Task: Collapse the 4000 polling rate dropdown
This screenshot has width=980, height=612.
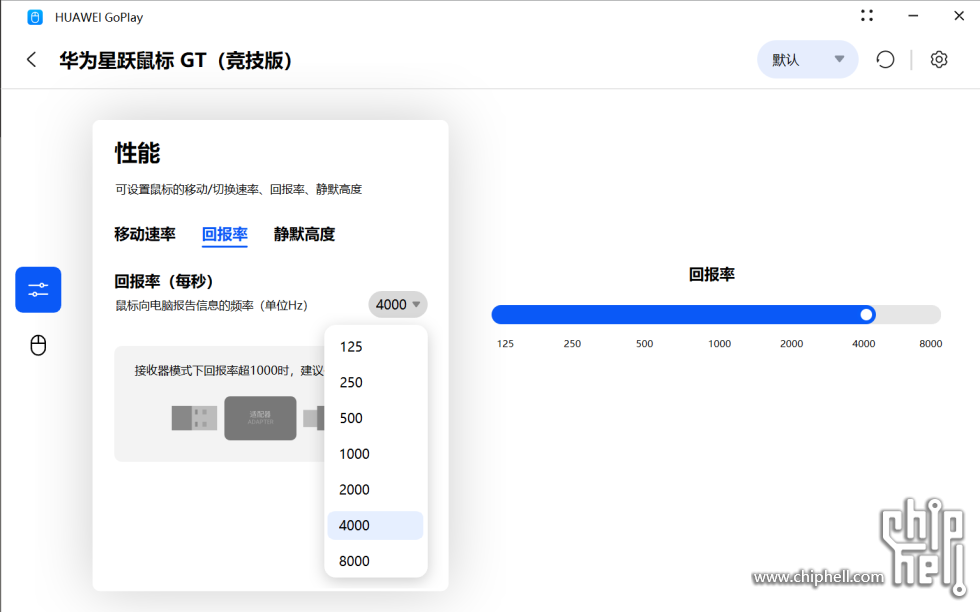Action: point(398,304)
